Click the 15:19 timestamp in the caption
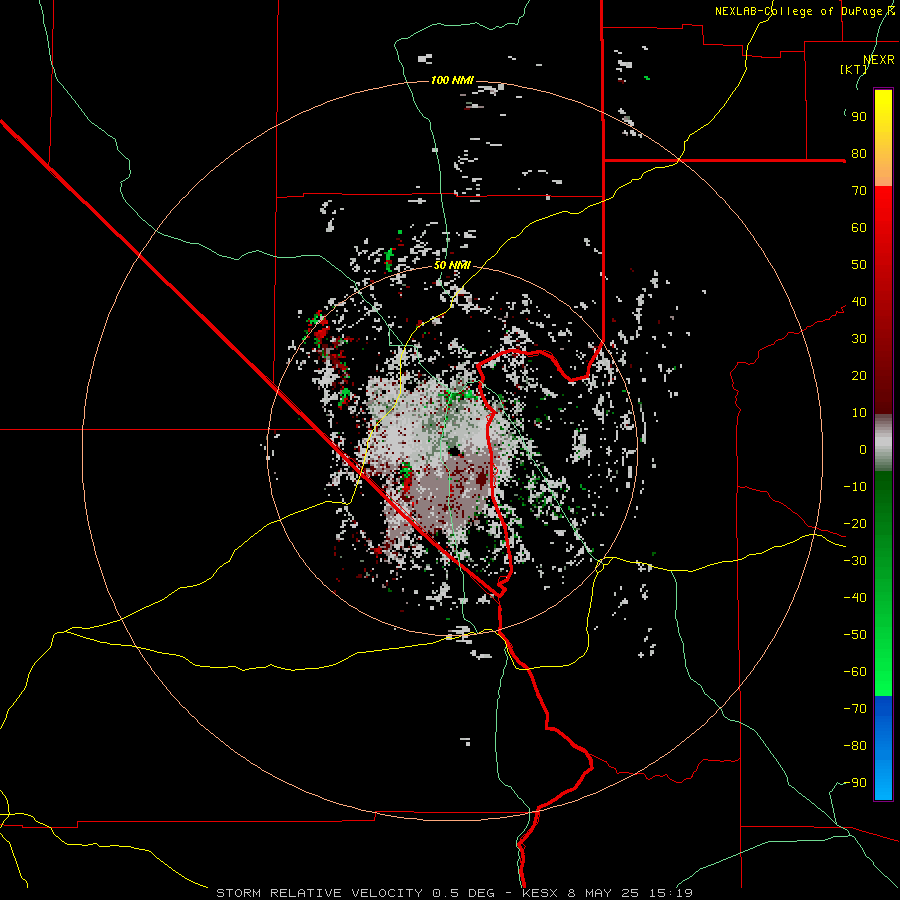The height and width of the screenshot is (900, 900). (x=670, y=893)
